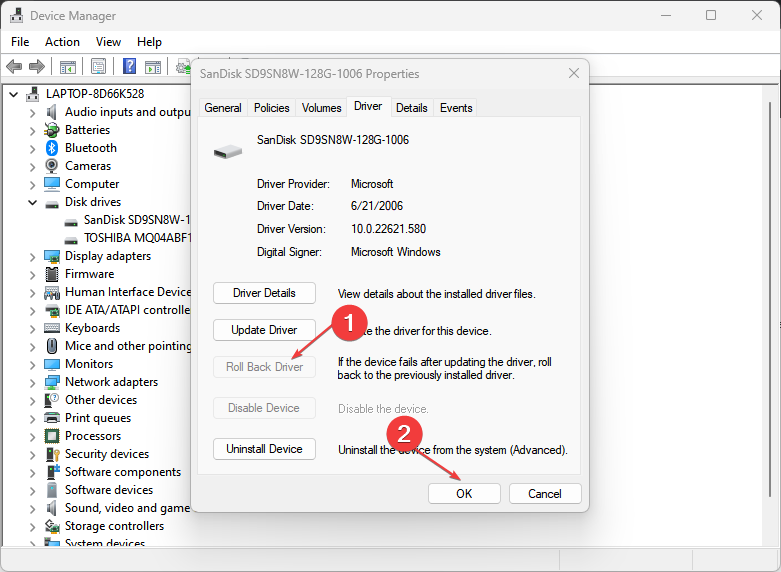Switch to the General tab
This screenshot has height=572, width=781.
coord(223,108)
